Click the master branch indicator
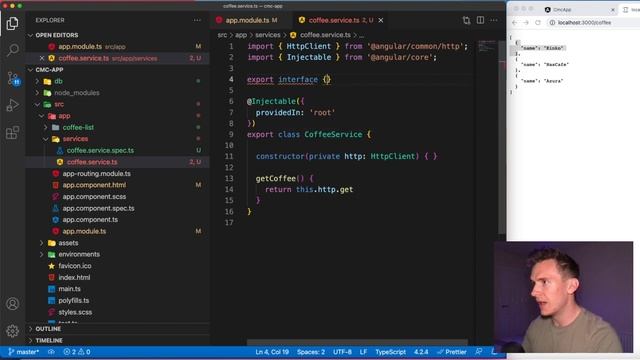Image resolution: width=640 pixels, height=360 pixels. click(24, 352)
